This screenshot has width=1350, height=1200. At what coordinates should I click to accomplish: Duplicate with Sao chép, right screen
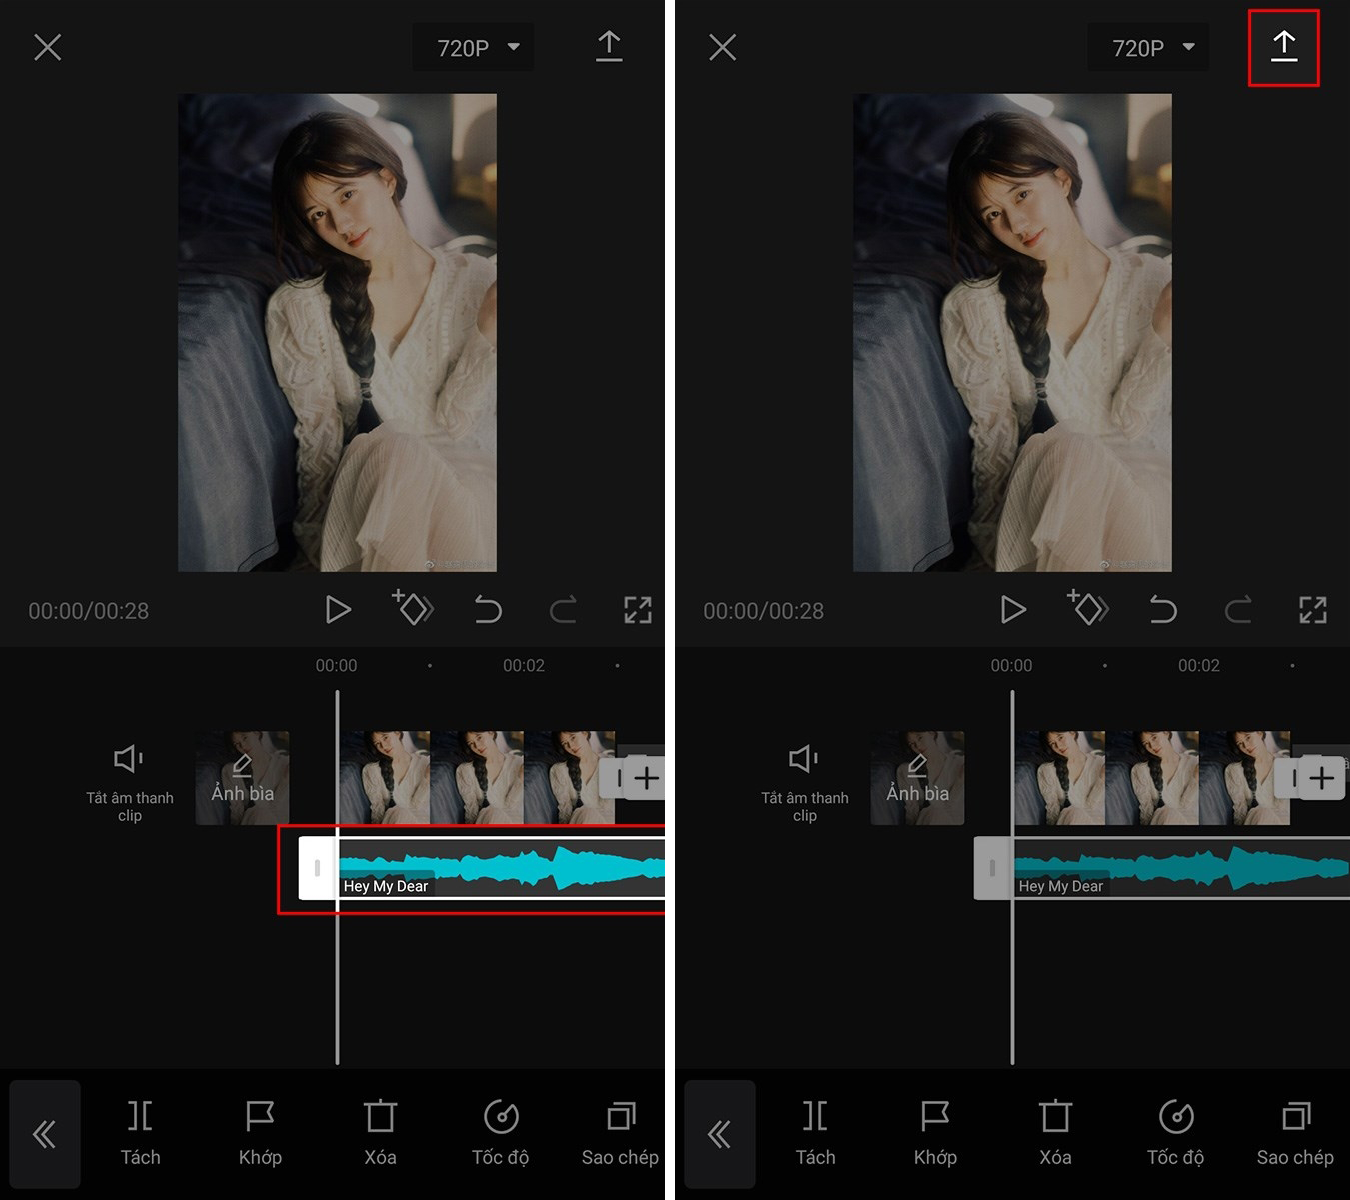(1295, 1133)
